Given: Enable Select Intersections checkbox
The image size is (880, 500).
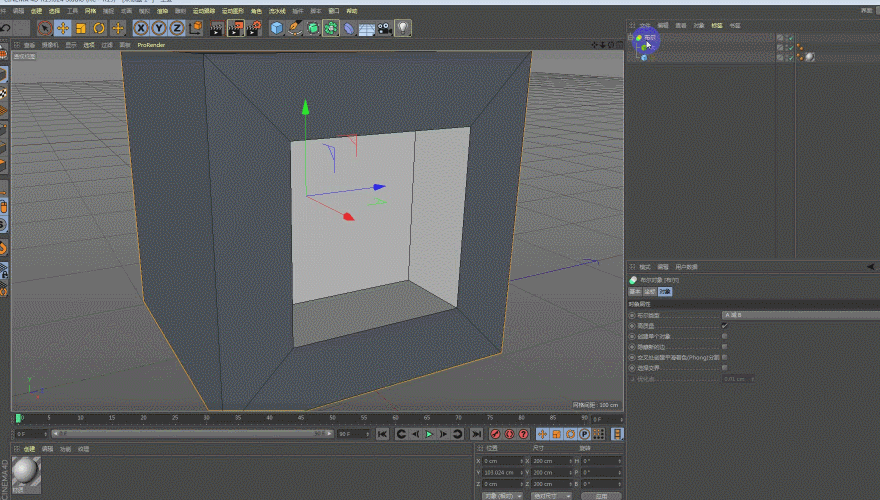Looking at the screenshot, I should (725, 368).
